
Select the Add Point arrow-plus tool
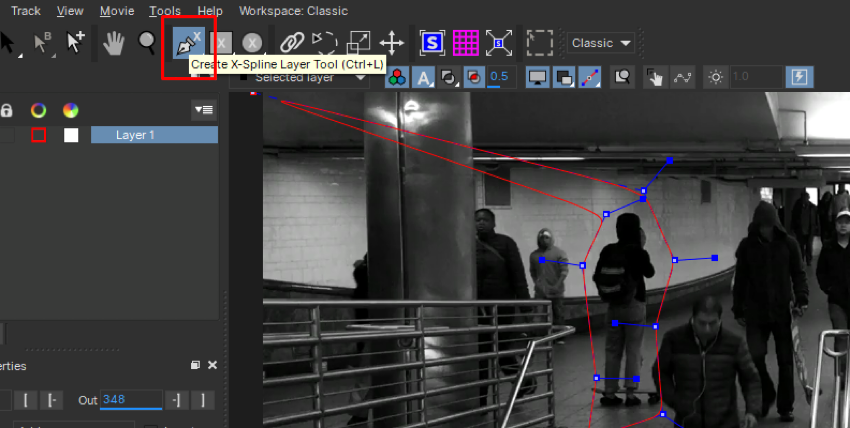[75, 43]
